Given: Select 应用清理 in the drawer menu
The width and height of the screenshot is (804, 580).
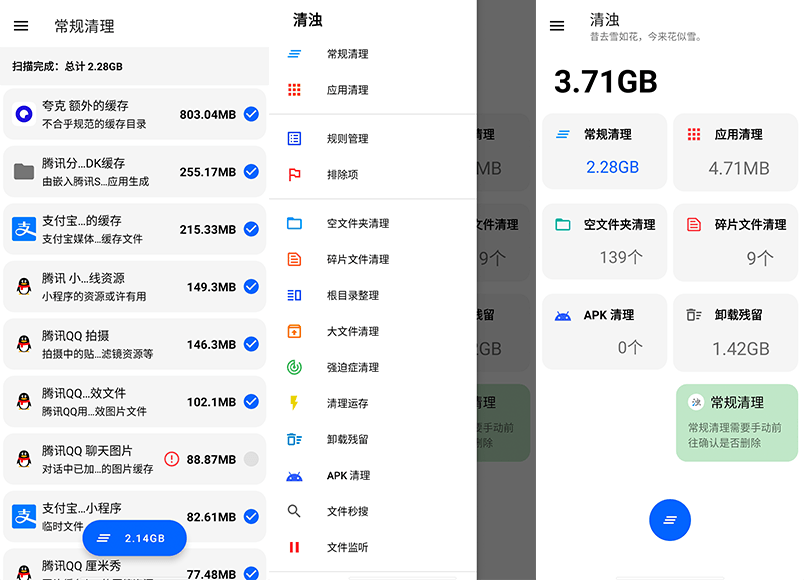Looking at the screenshot, I should click(373, 90).
